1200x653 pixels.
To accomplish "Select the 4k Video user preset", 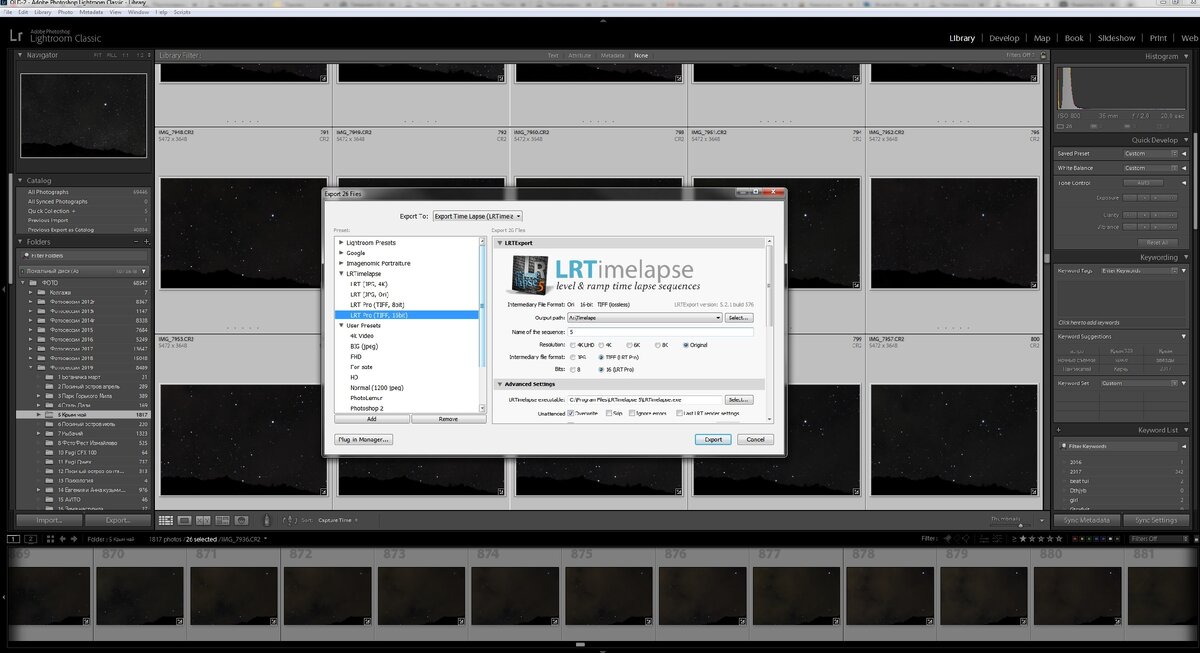I will tap(361, 335).
